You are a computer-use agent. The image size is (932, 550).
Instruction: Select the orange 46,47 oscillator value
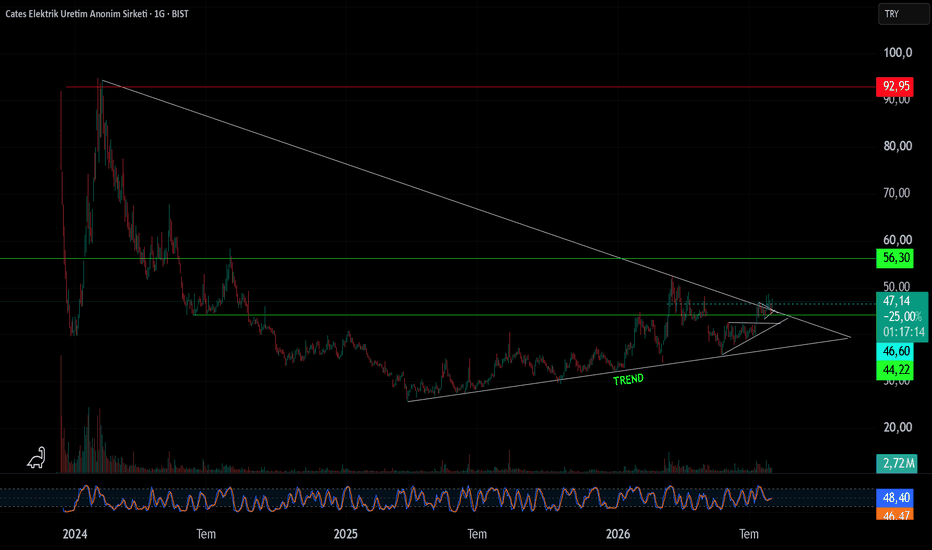[x=895, y=514]
